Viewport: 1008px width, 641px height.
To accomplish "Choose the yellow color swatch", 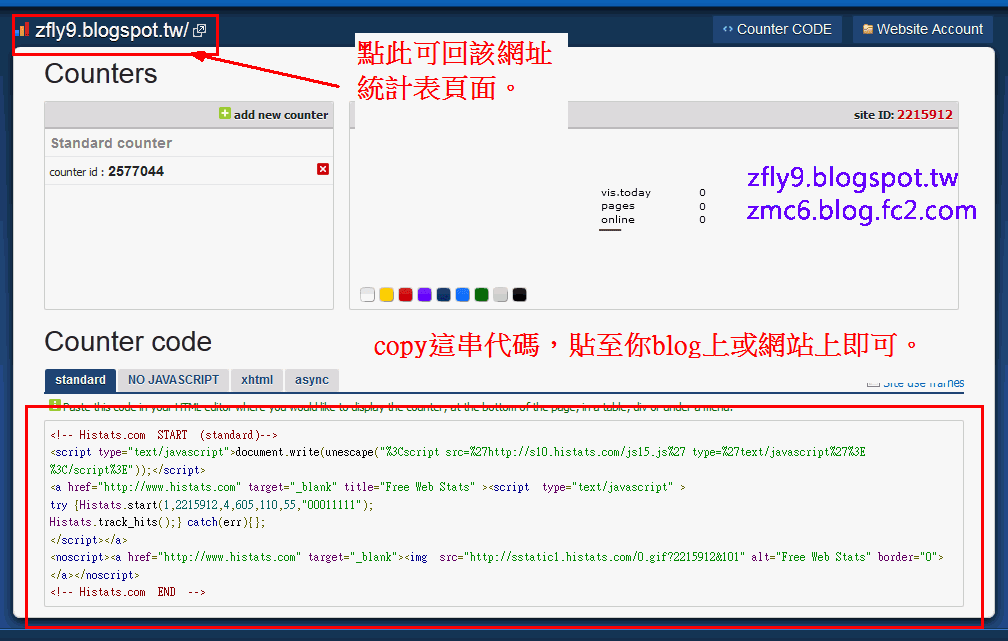I will coord(386,295).
